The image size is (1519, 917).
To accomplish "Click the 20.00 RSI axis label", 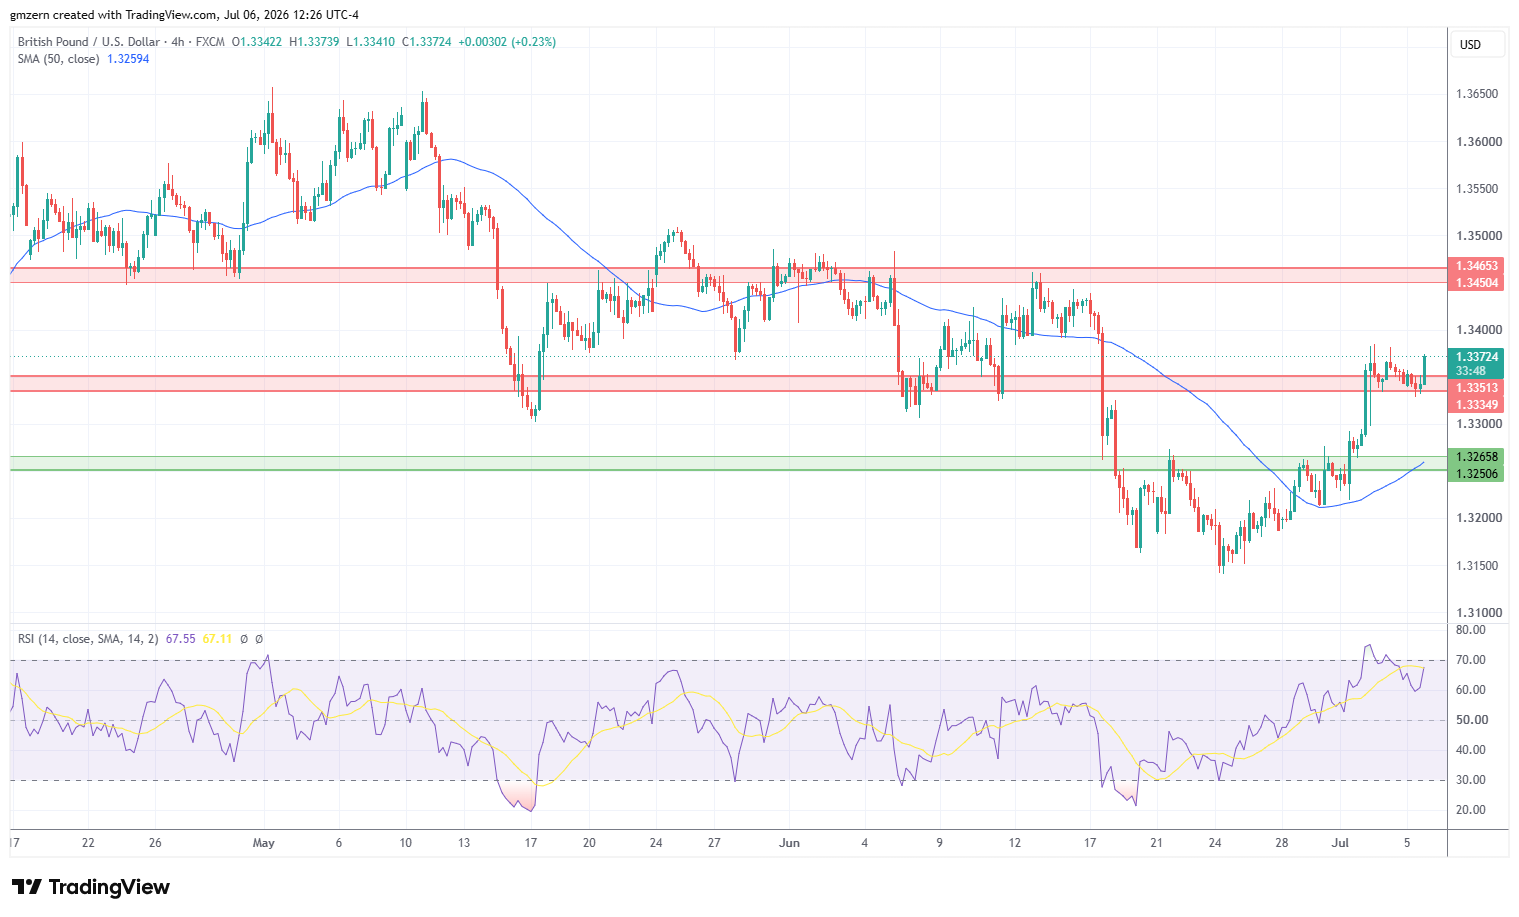I will pyautogui.click(x=1471, y=810).
